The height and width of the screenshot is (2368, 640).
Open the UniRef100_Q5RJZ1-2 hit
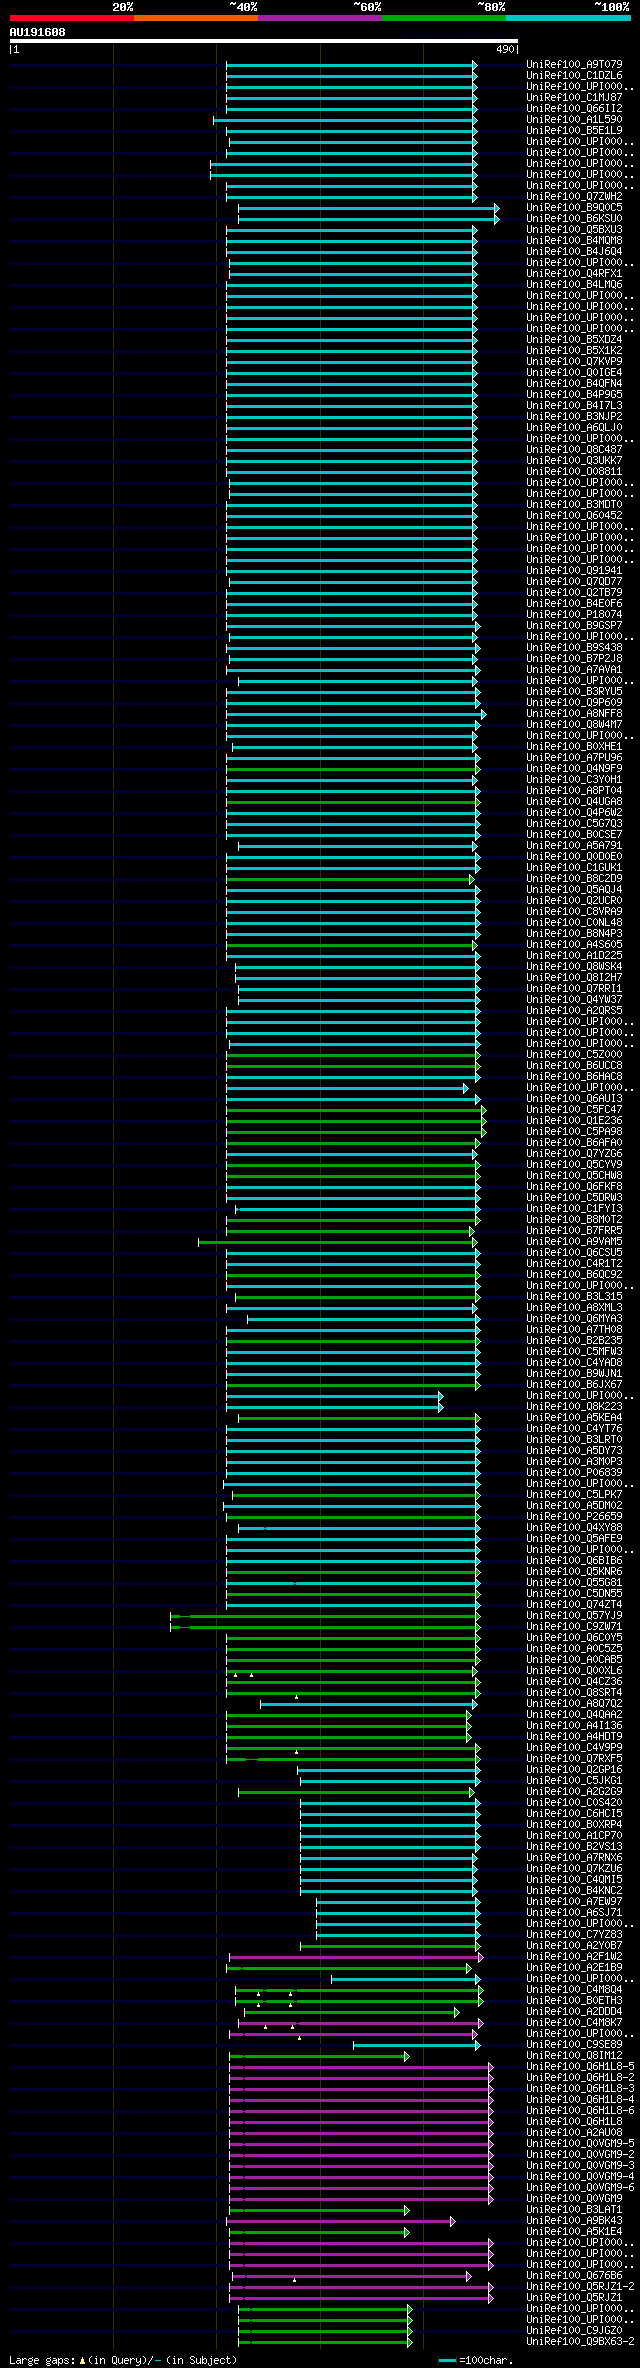click(x=580, y=2286)
